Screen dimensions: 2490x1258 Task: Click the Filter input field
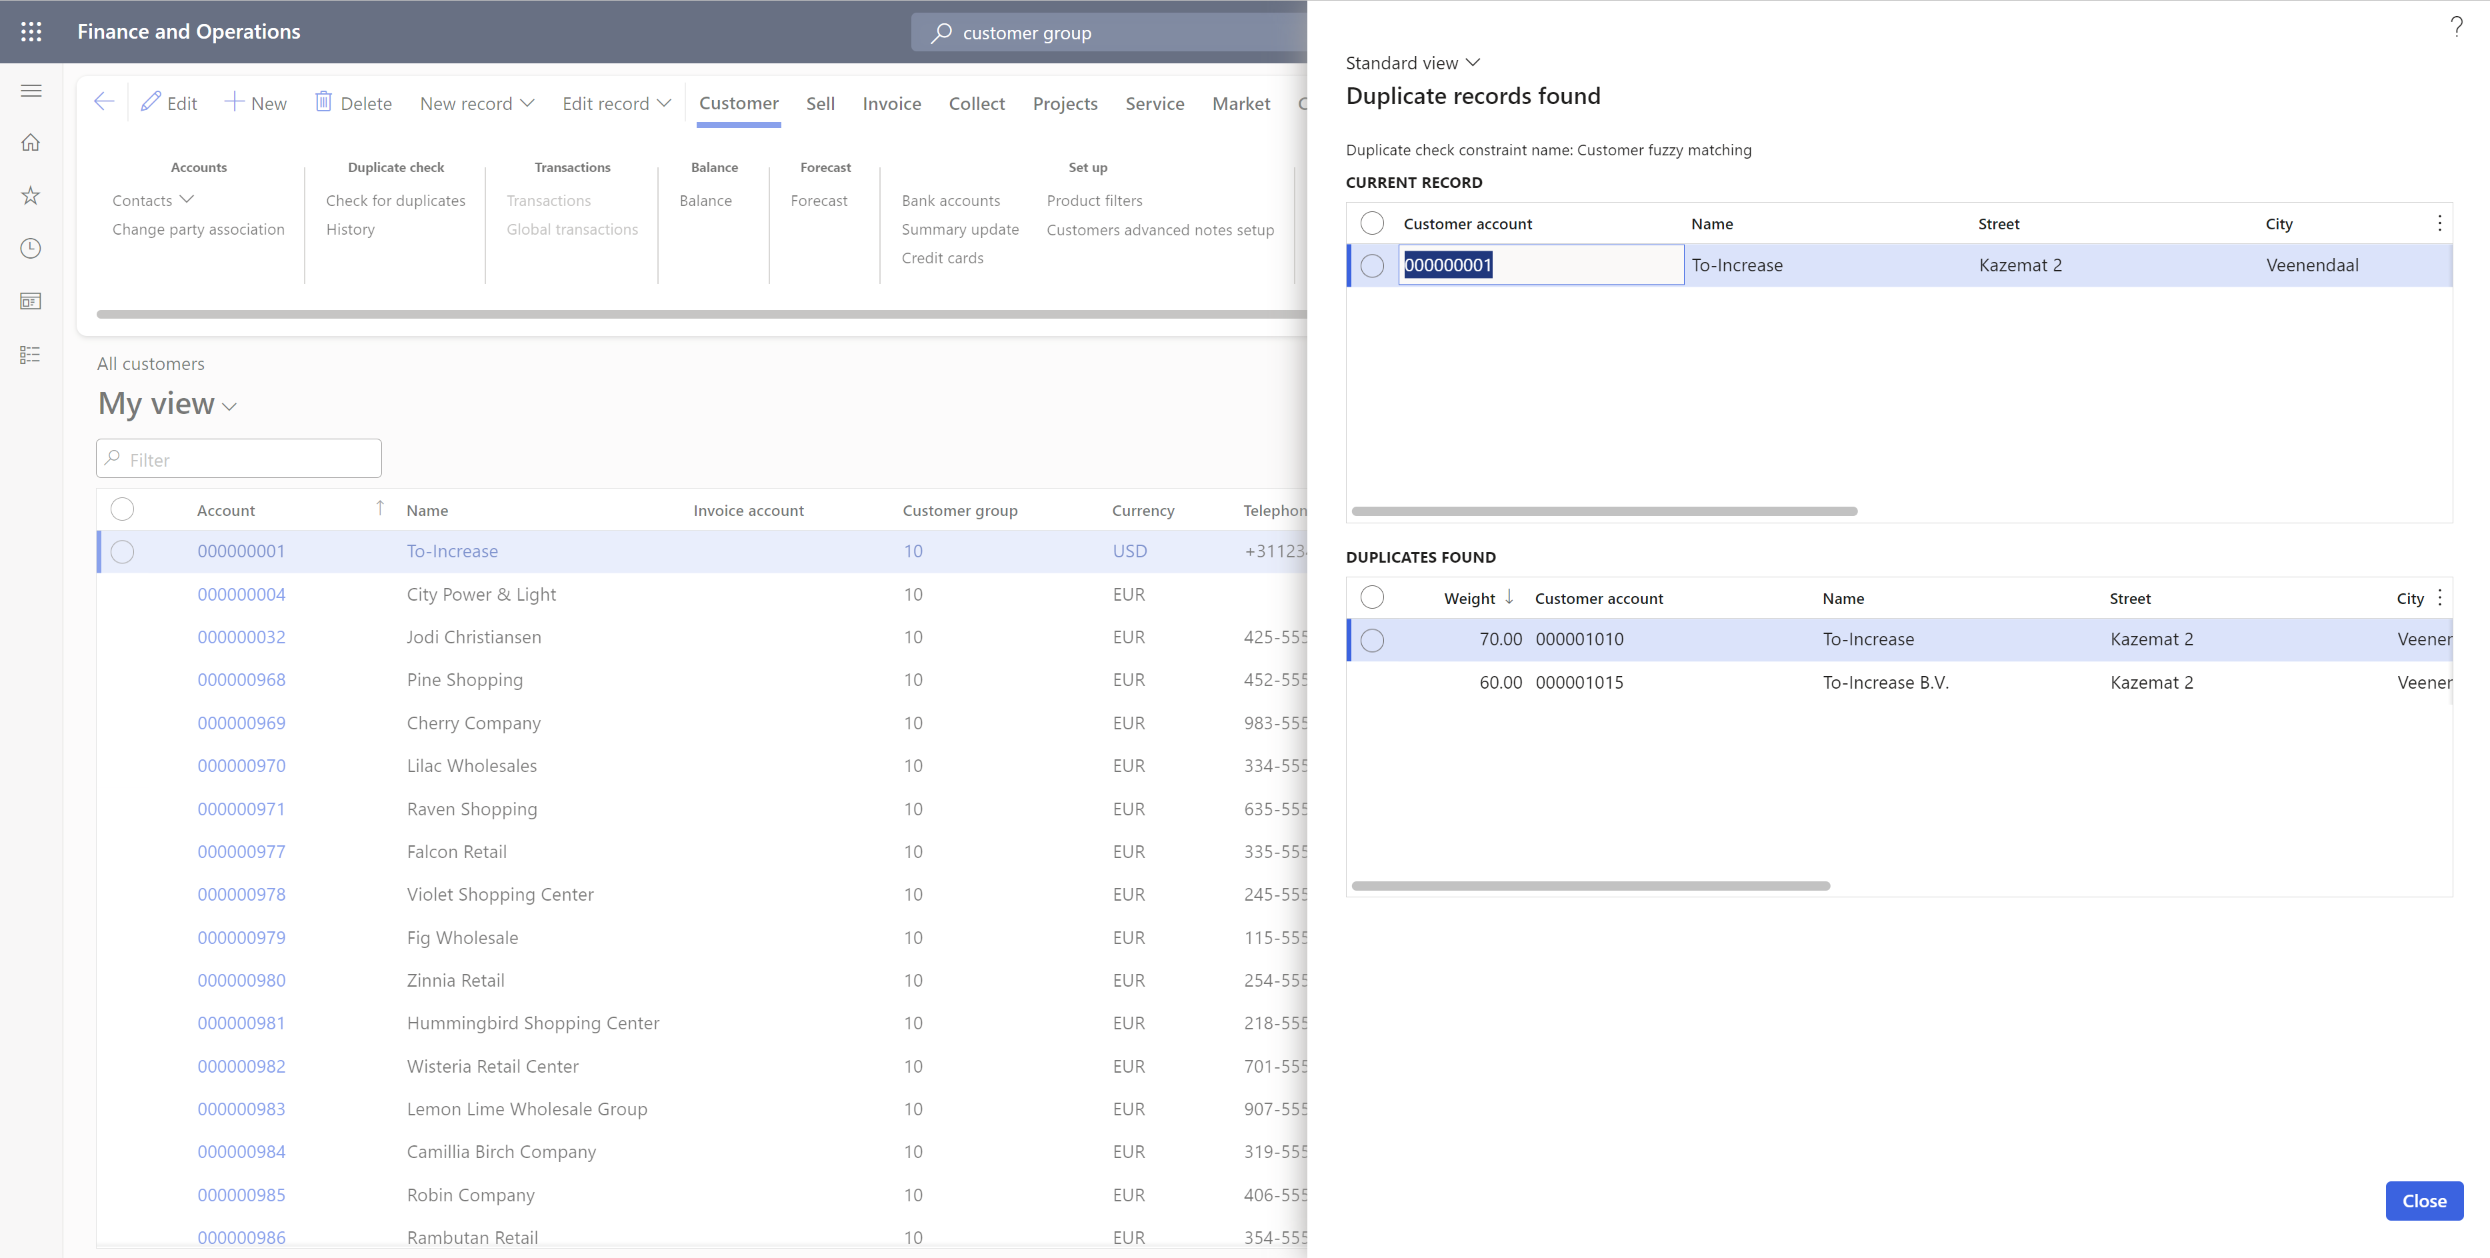(x=239, y=459)
